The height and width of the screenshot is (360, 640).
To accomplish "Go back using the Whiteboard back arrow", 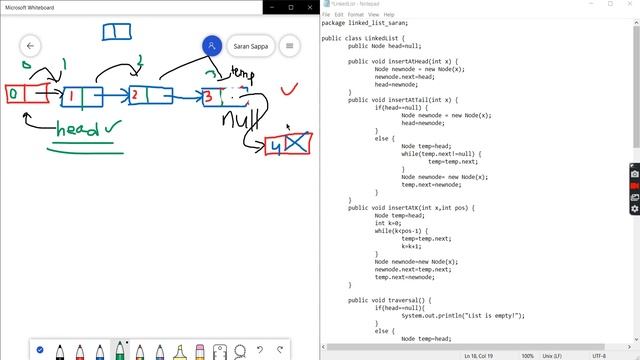I will click(x=30, y=46).
